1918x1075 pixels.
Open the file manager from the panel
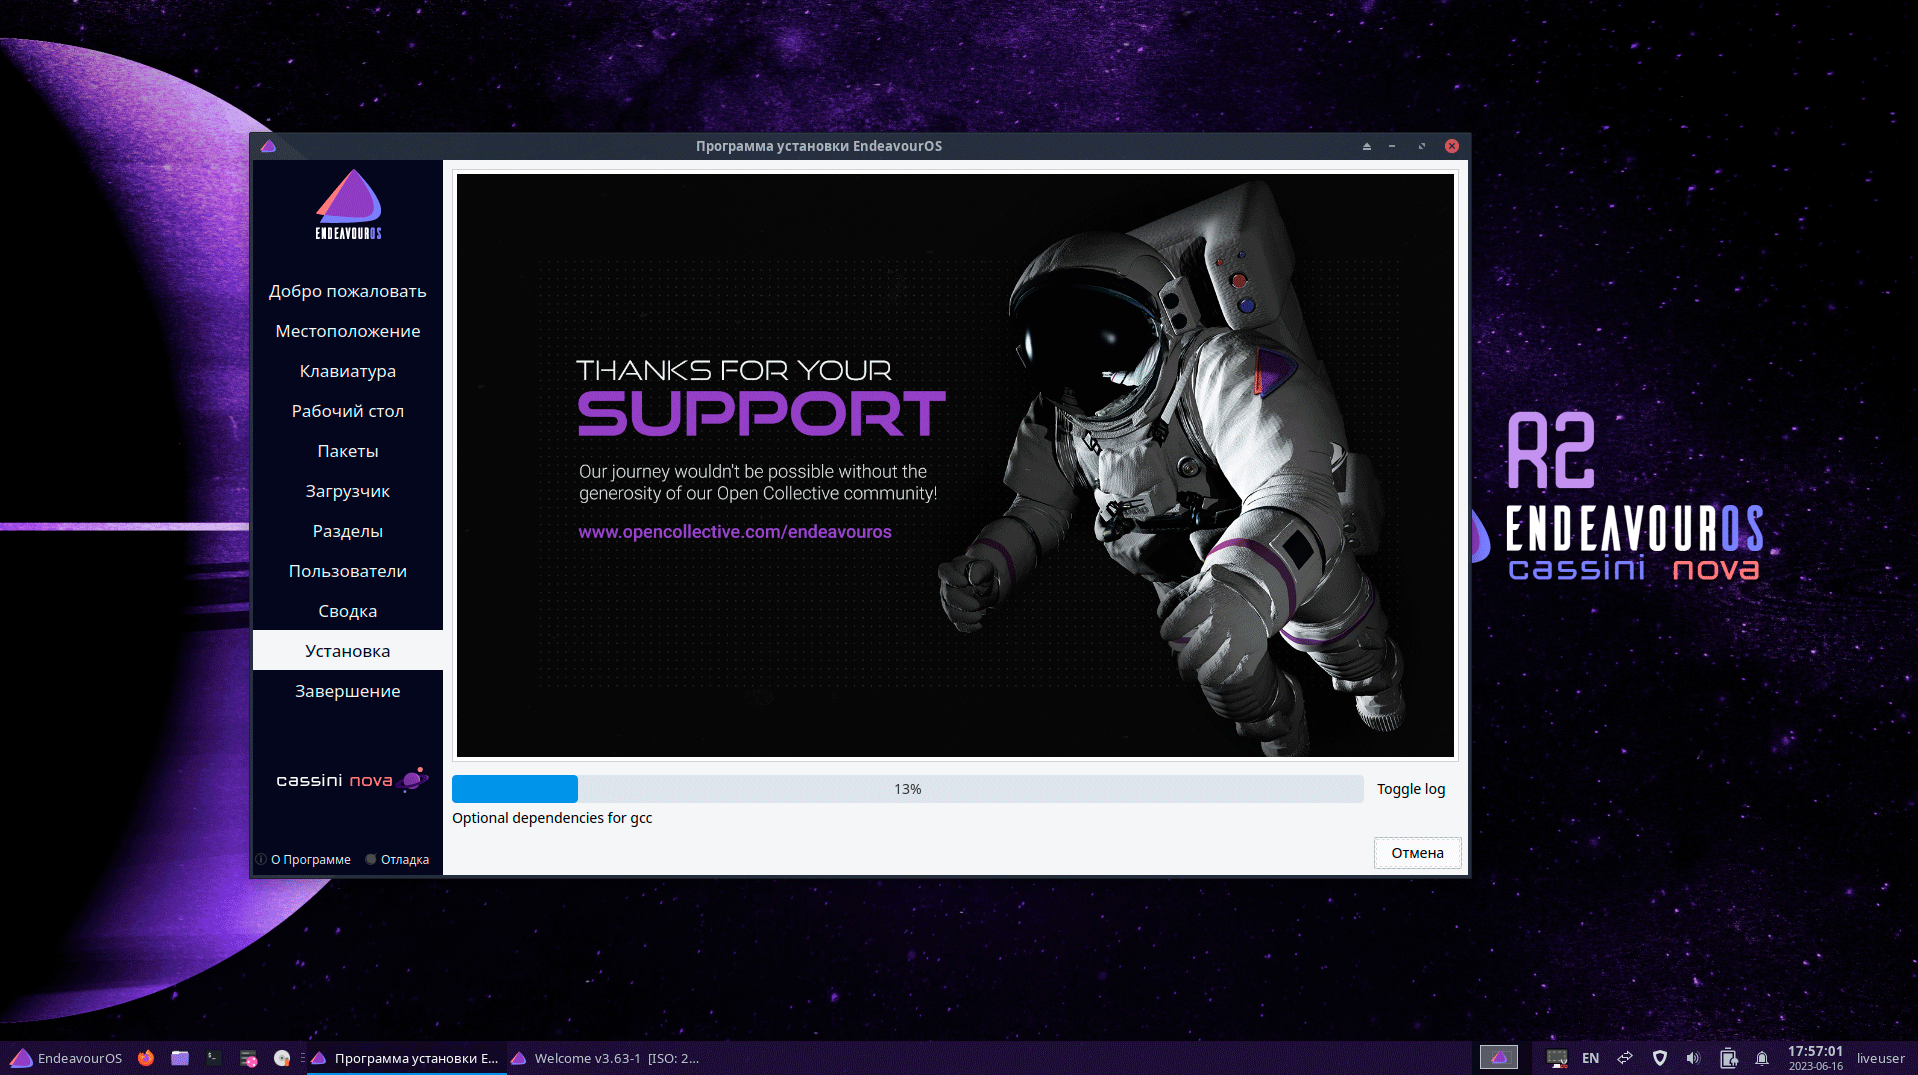pyautogui.click(x=180, y=1058)
